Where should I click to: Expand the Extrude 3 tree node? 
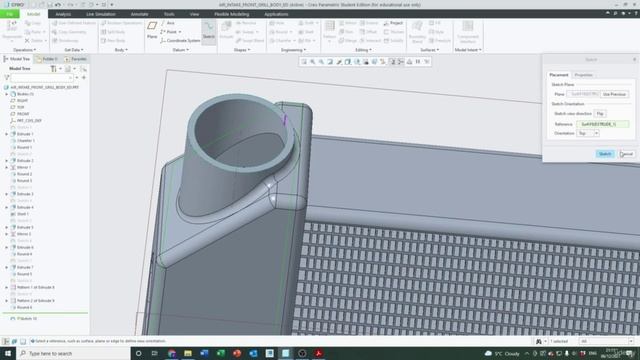(7, 194)
